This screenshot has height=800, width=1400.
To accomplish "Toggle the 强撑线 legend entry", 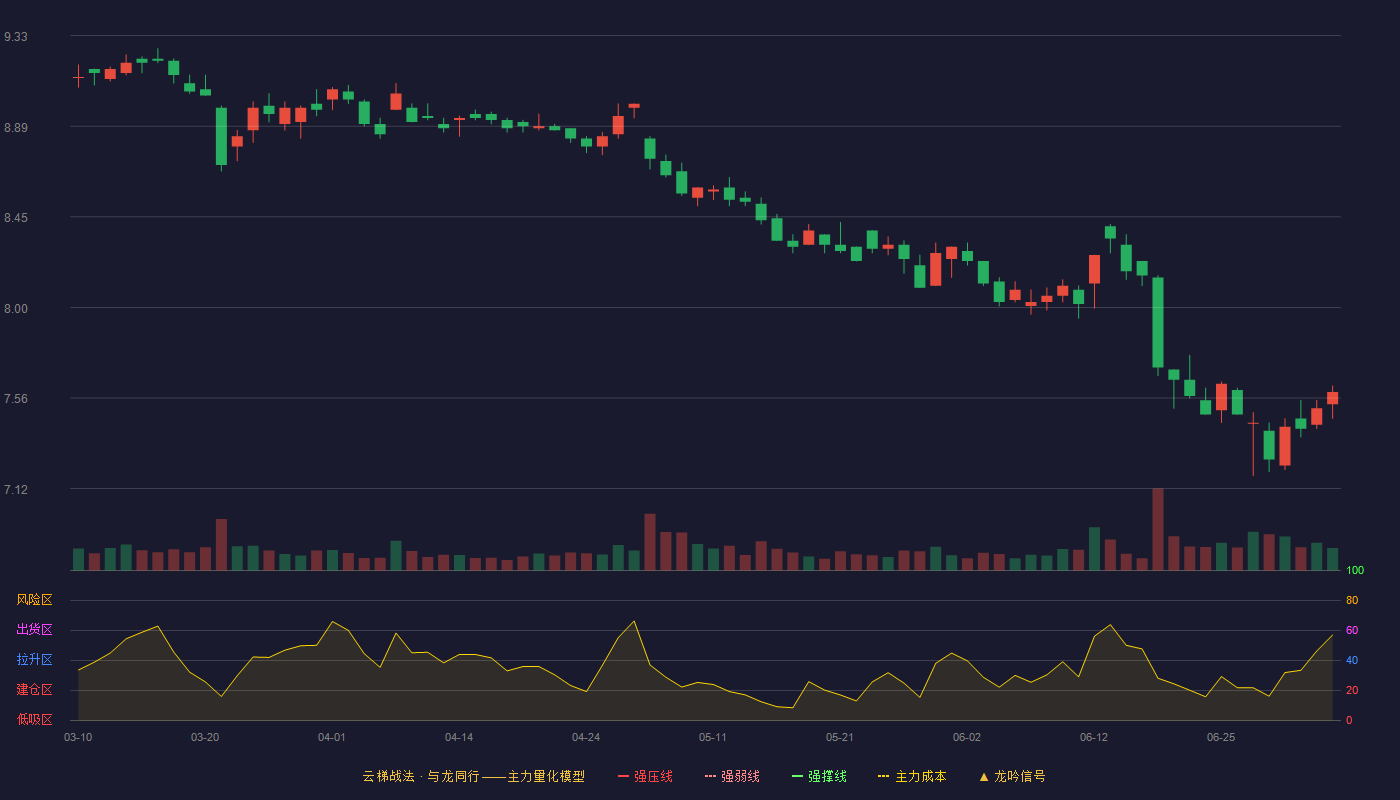I will point(819,776).
